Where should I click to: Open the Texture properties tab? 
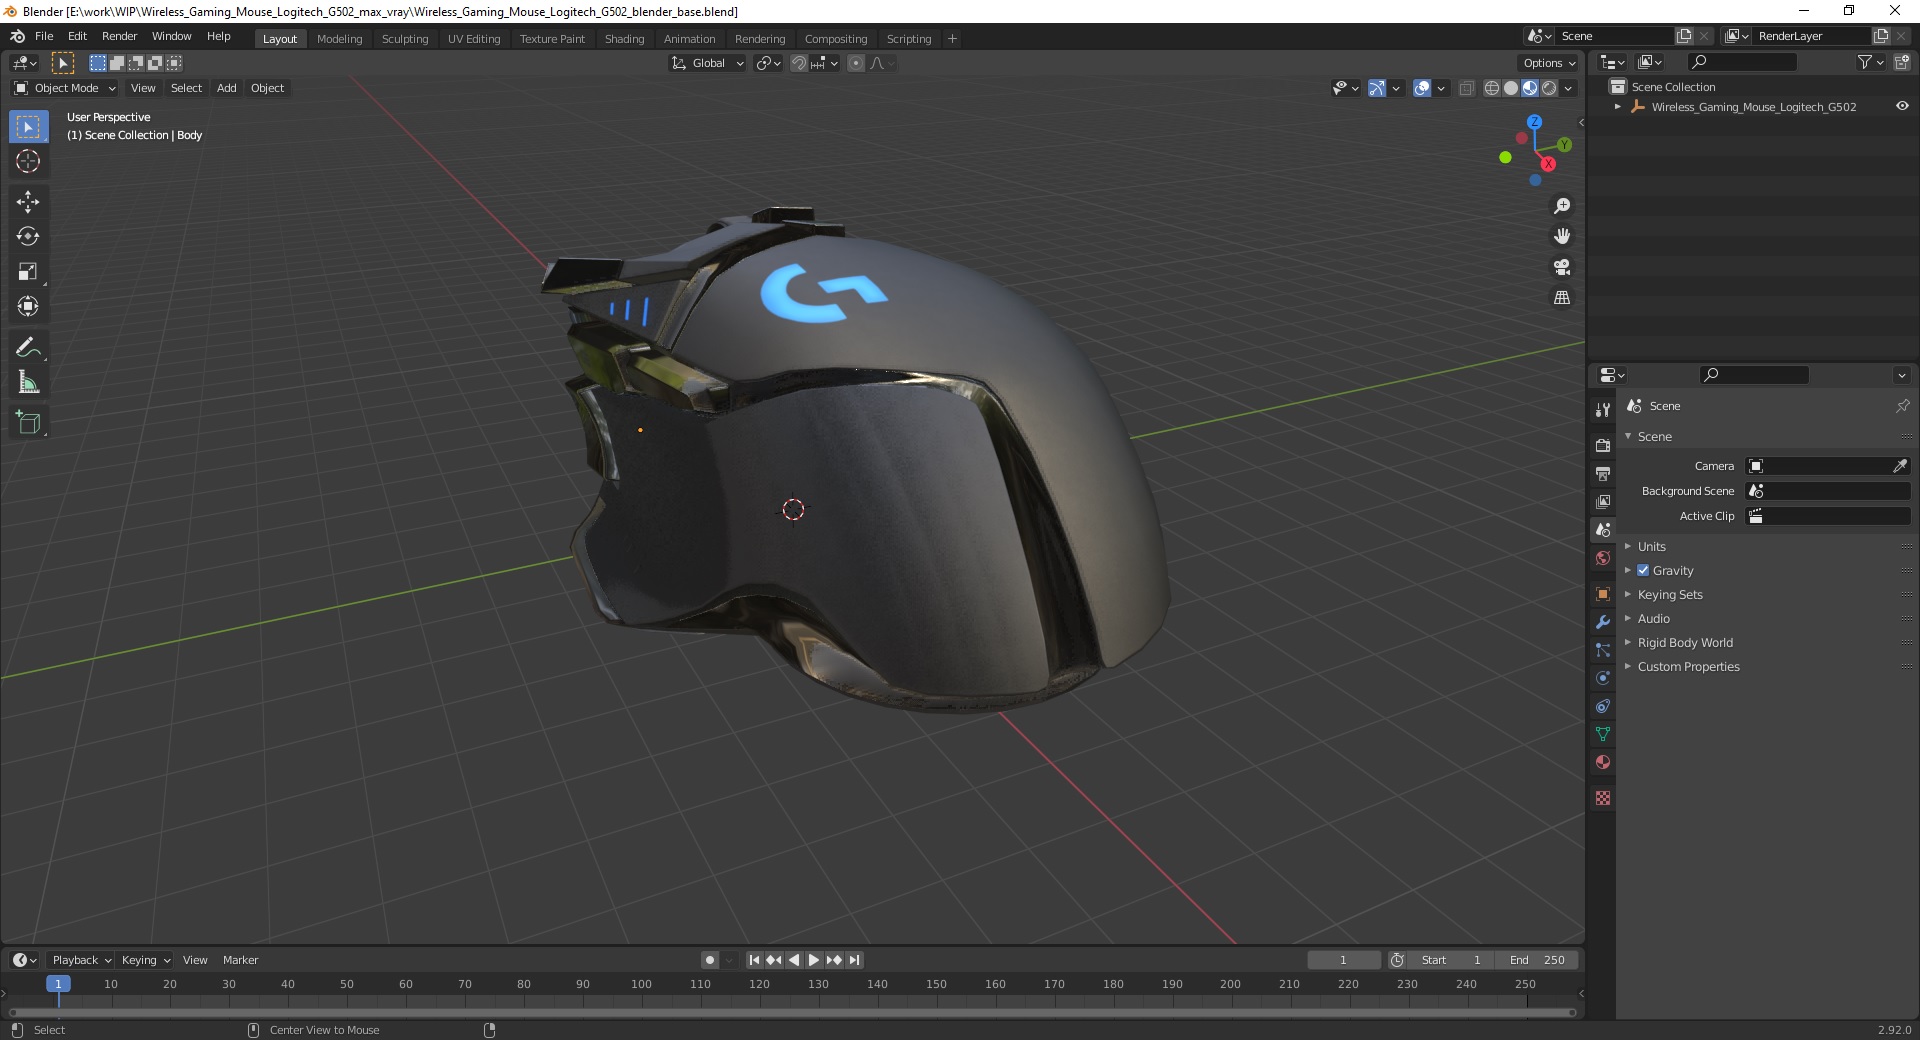point(1603,798)
